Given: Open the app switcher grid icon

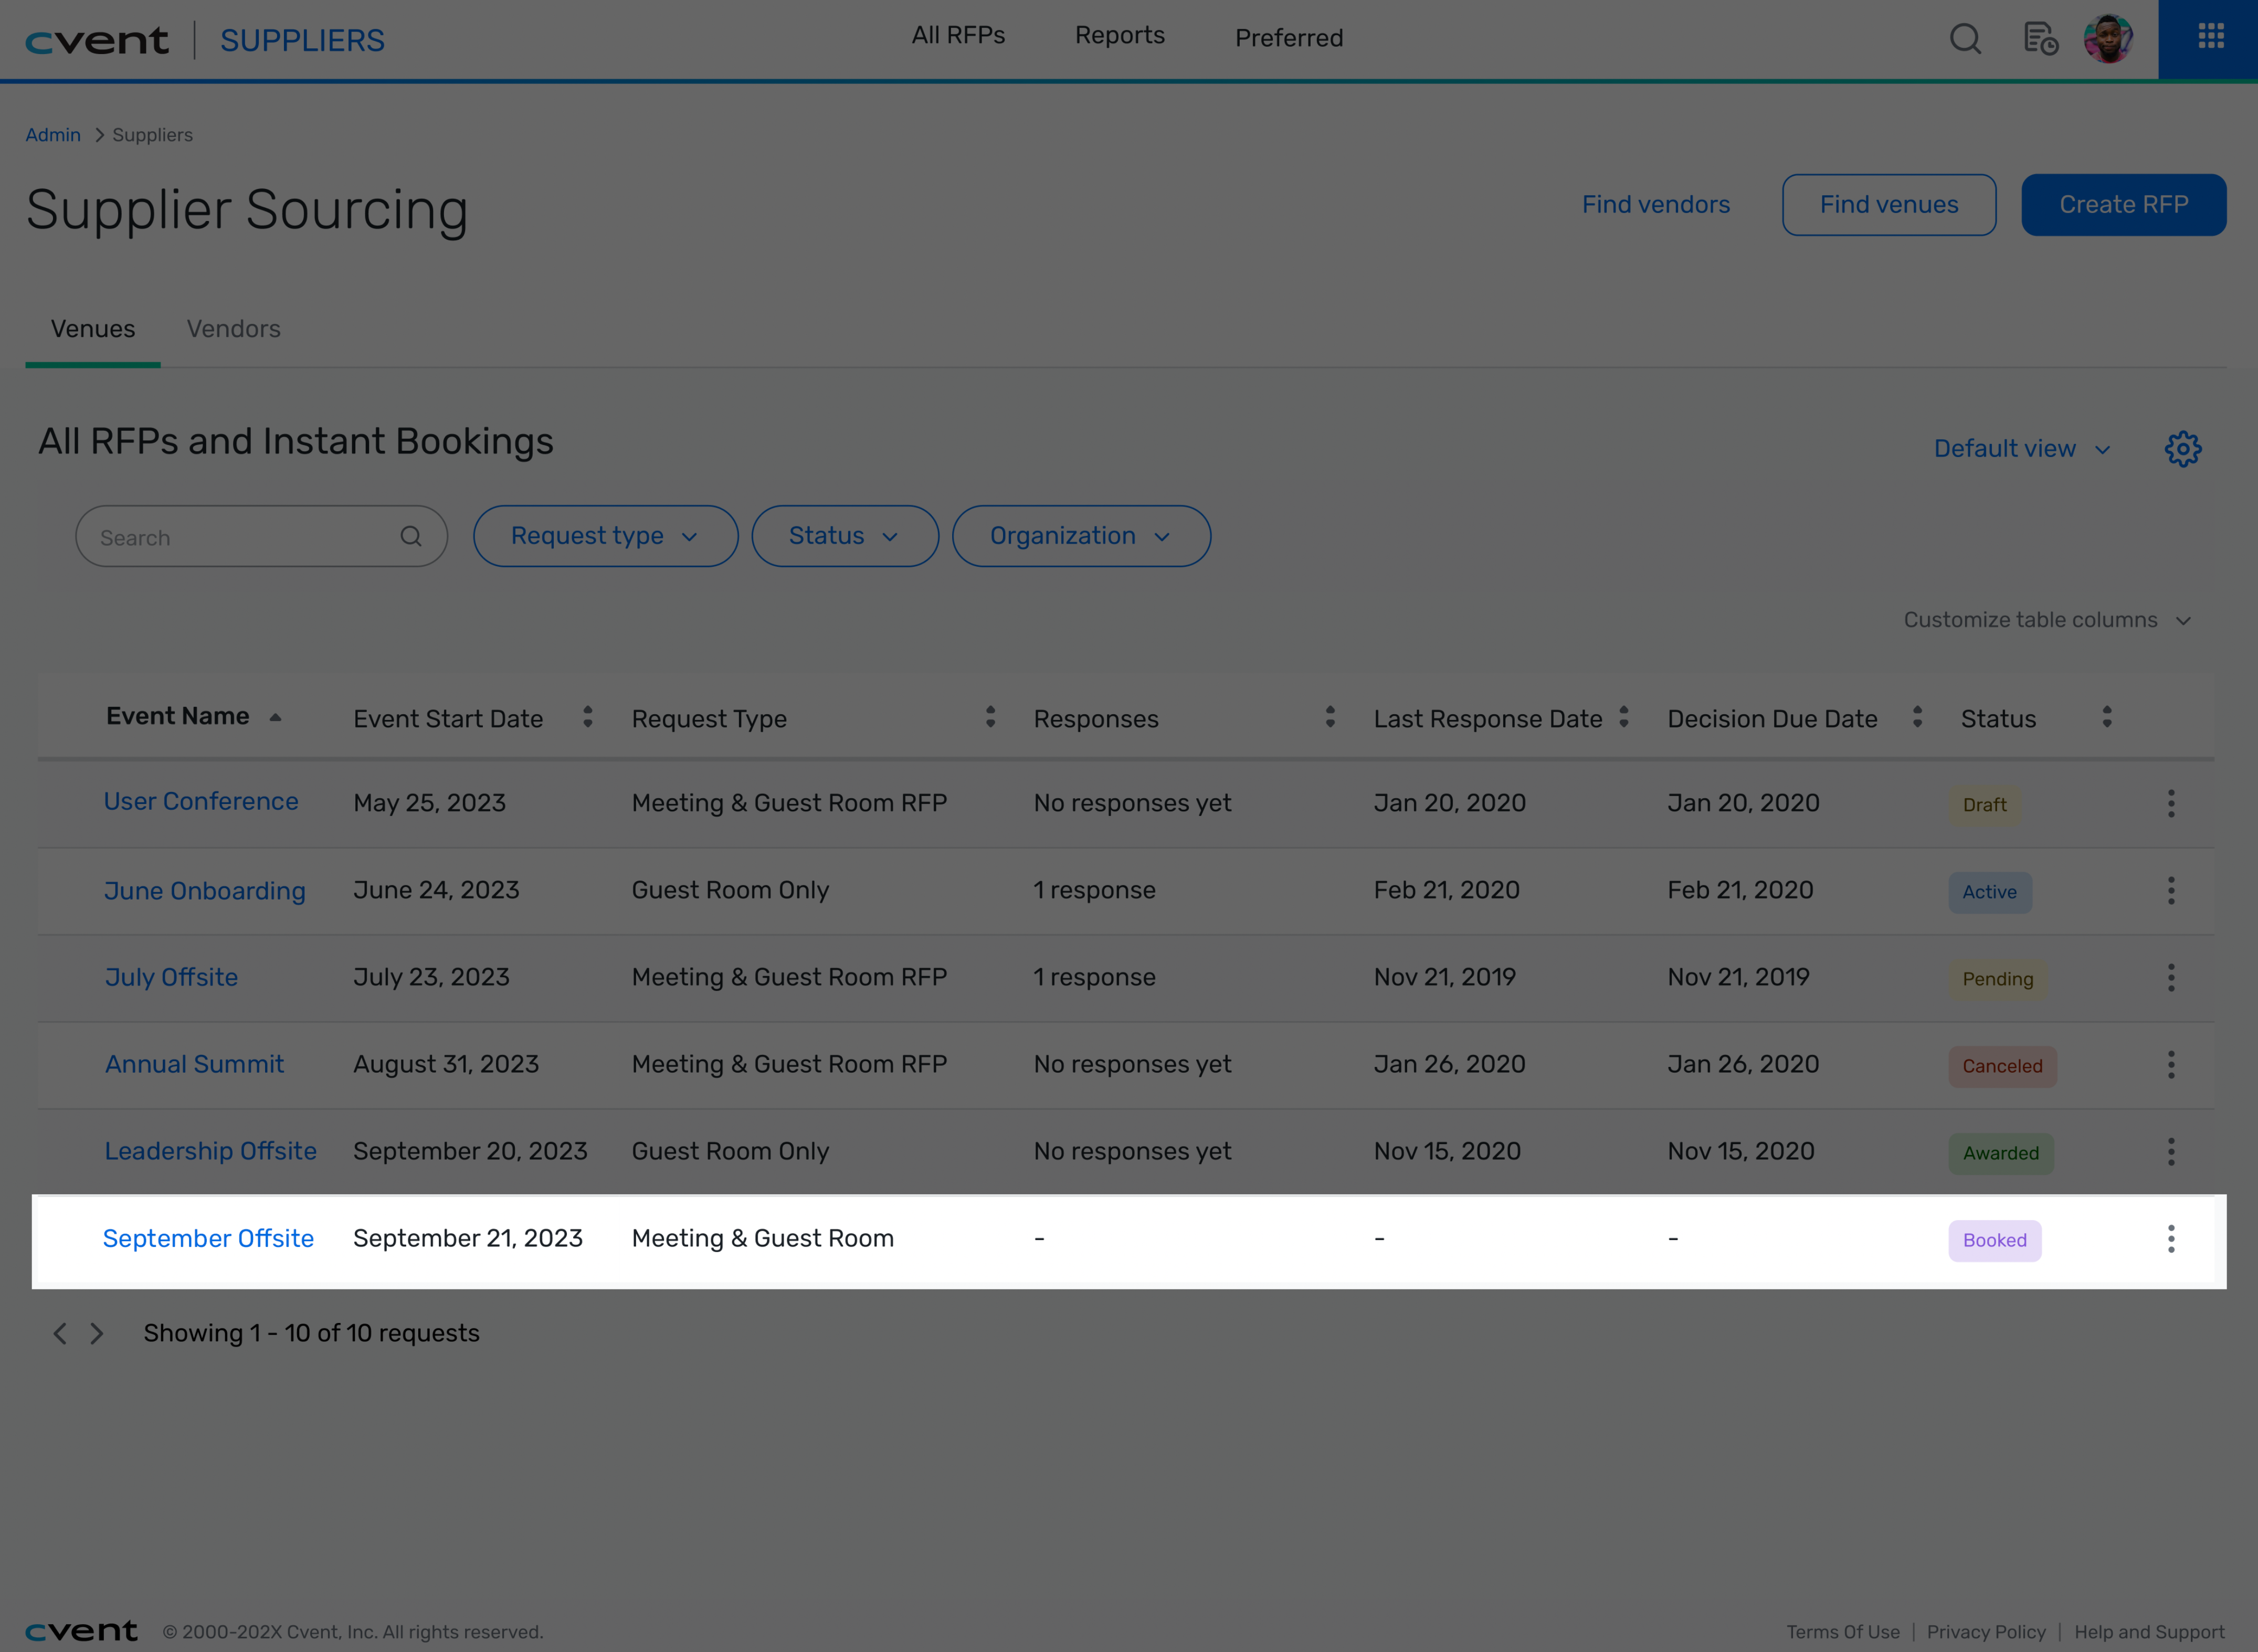Looking at the screenshot, I should [2211, 37].
